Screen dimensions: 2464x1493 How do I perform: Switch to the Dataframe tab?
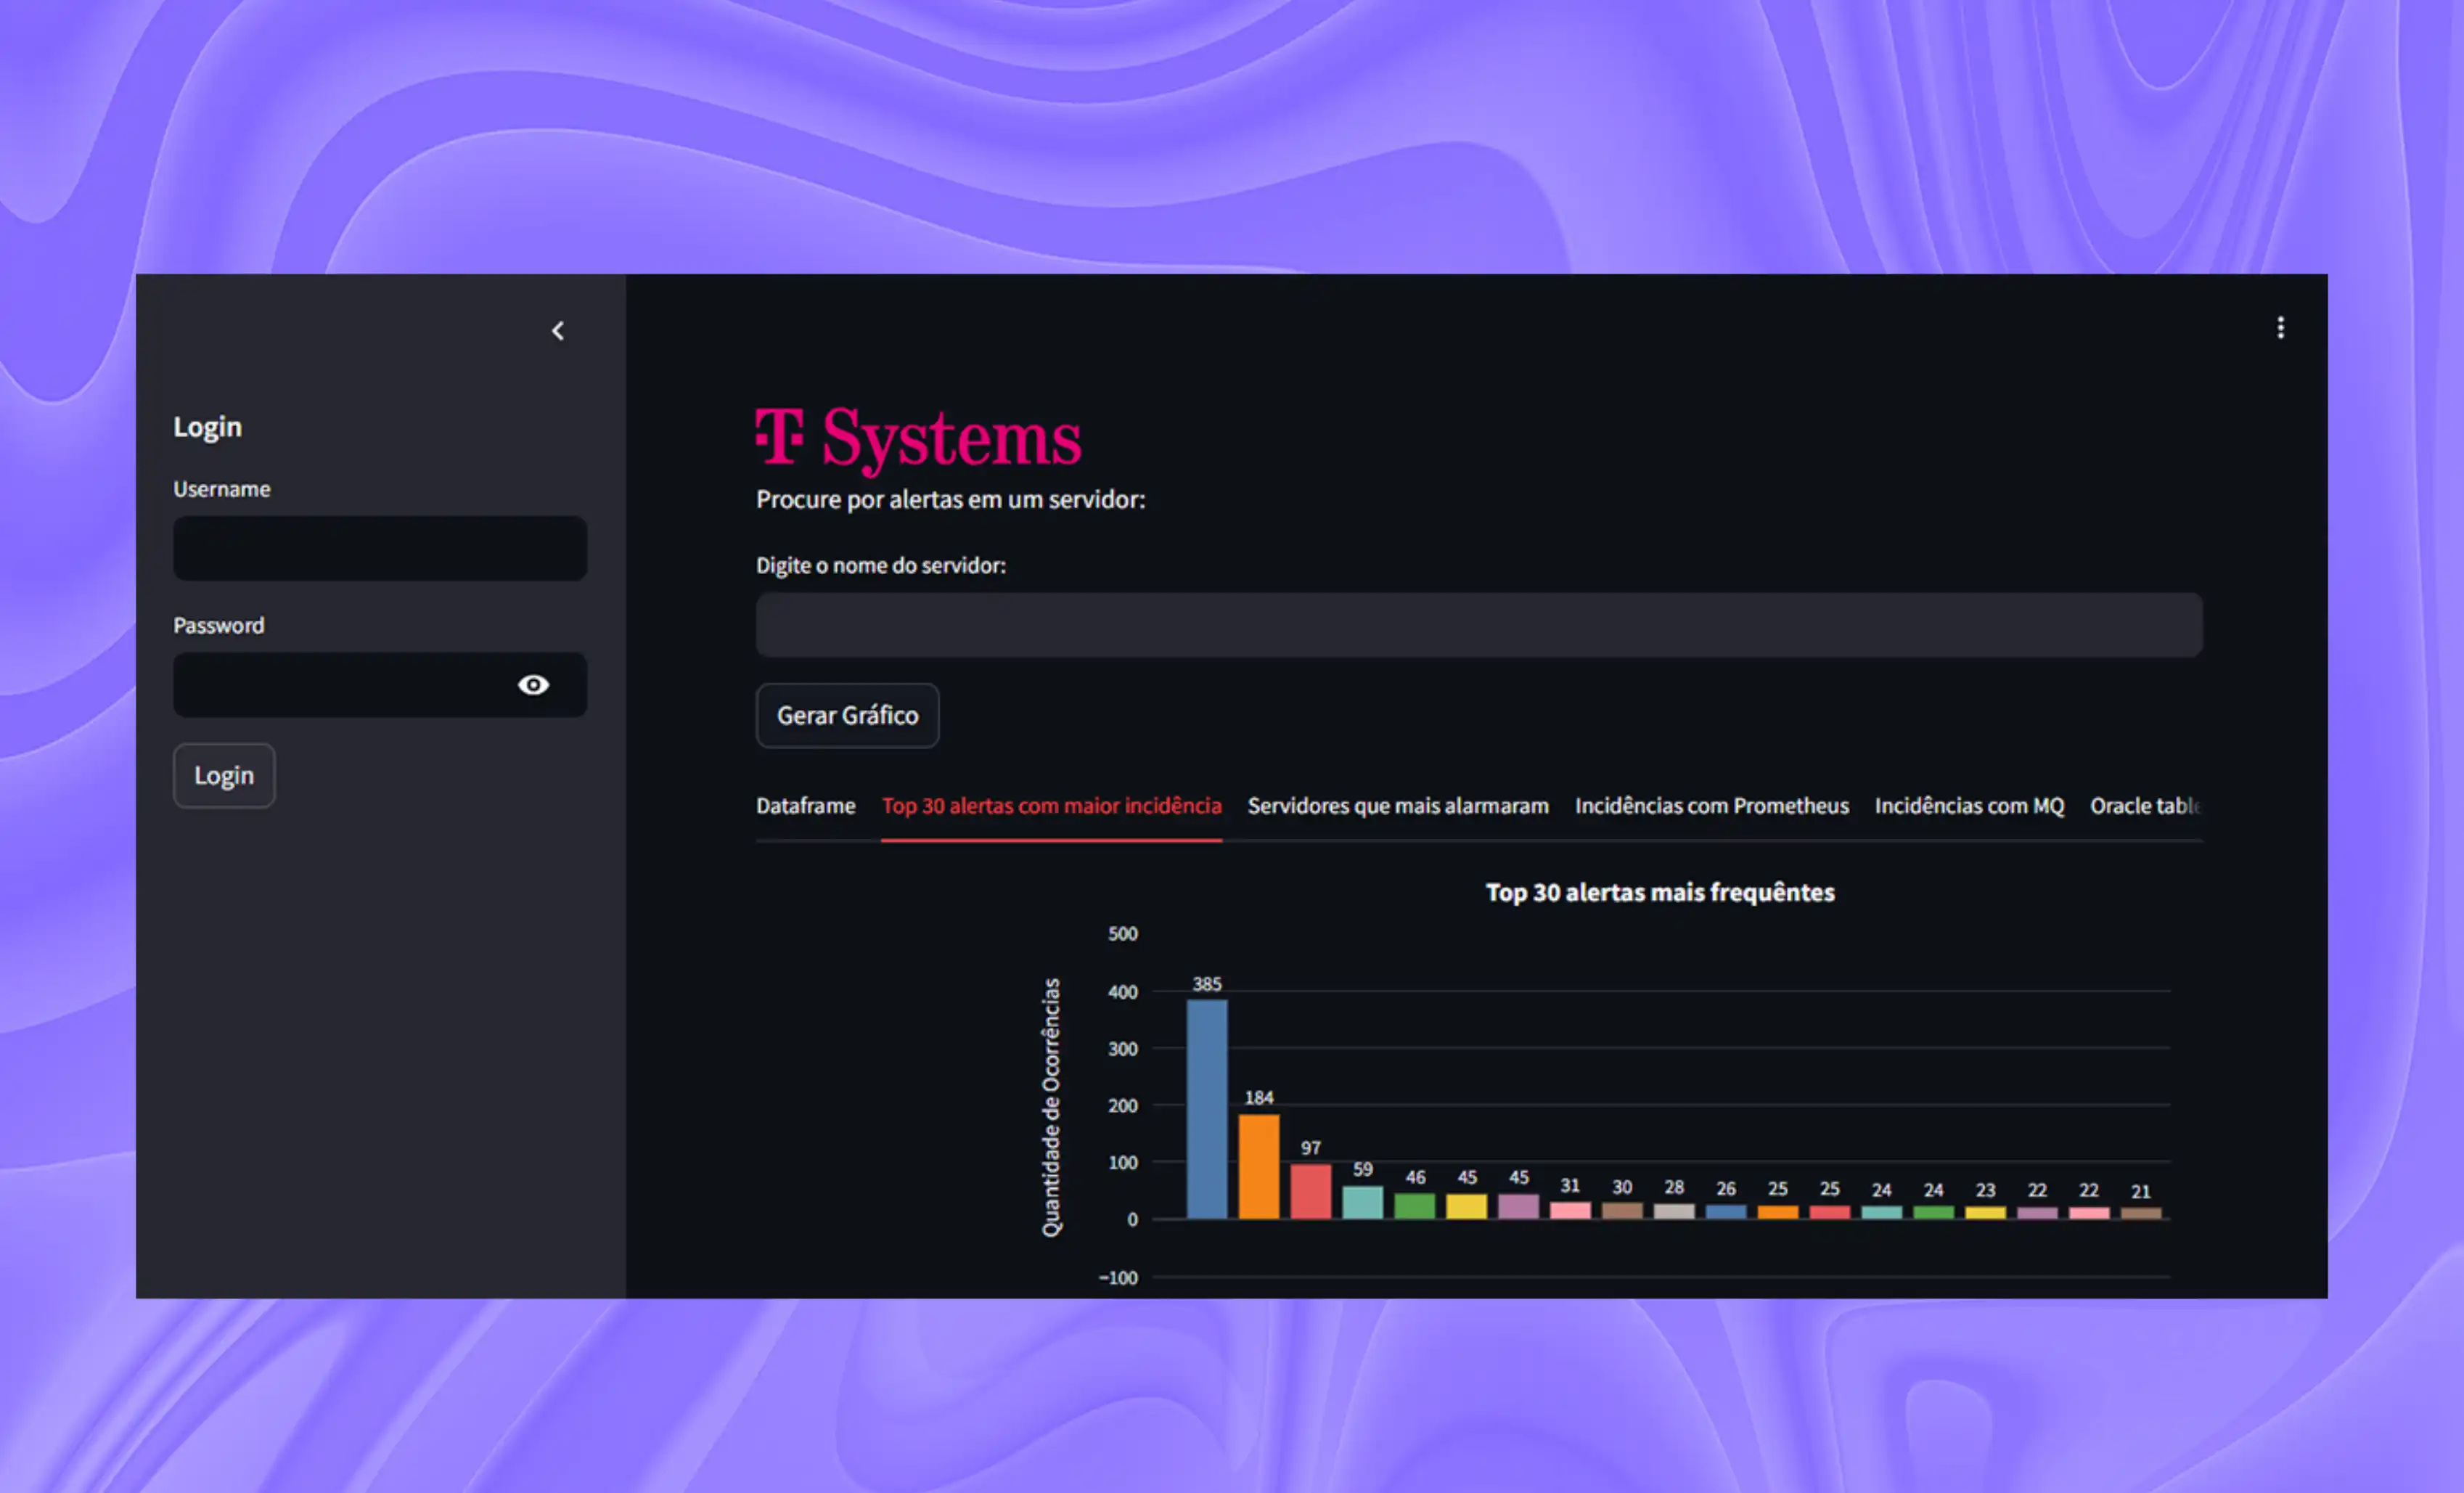click(805, 806)
